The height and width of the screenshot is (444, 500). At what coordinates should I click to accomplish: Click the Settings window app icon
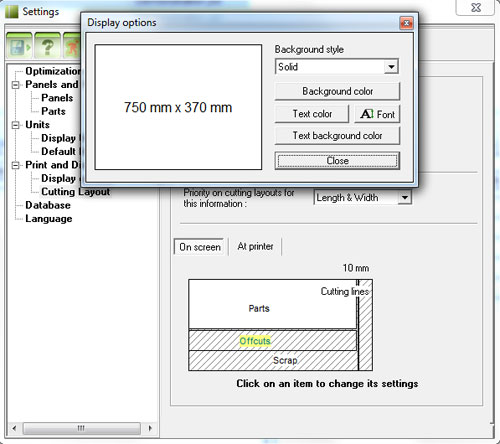click(x=11, y=11)
